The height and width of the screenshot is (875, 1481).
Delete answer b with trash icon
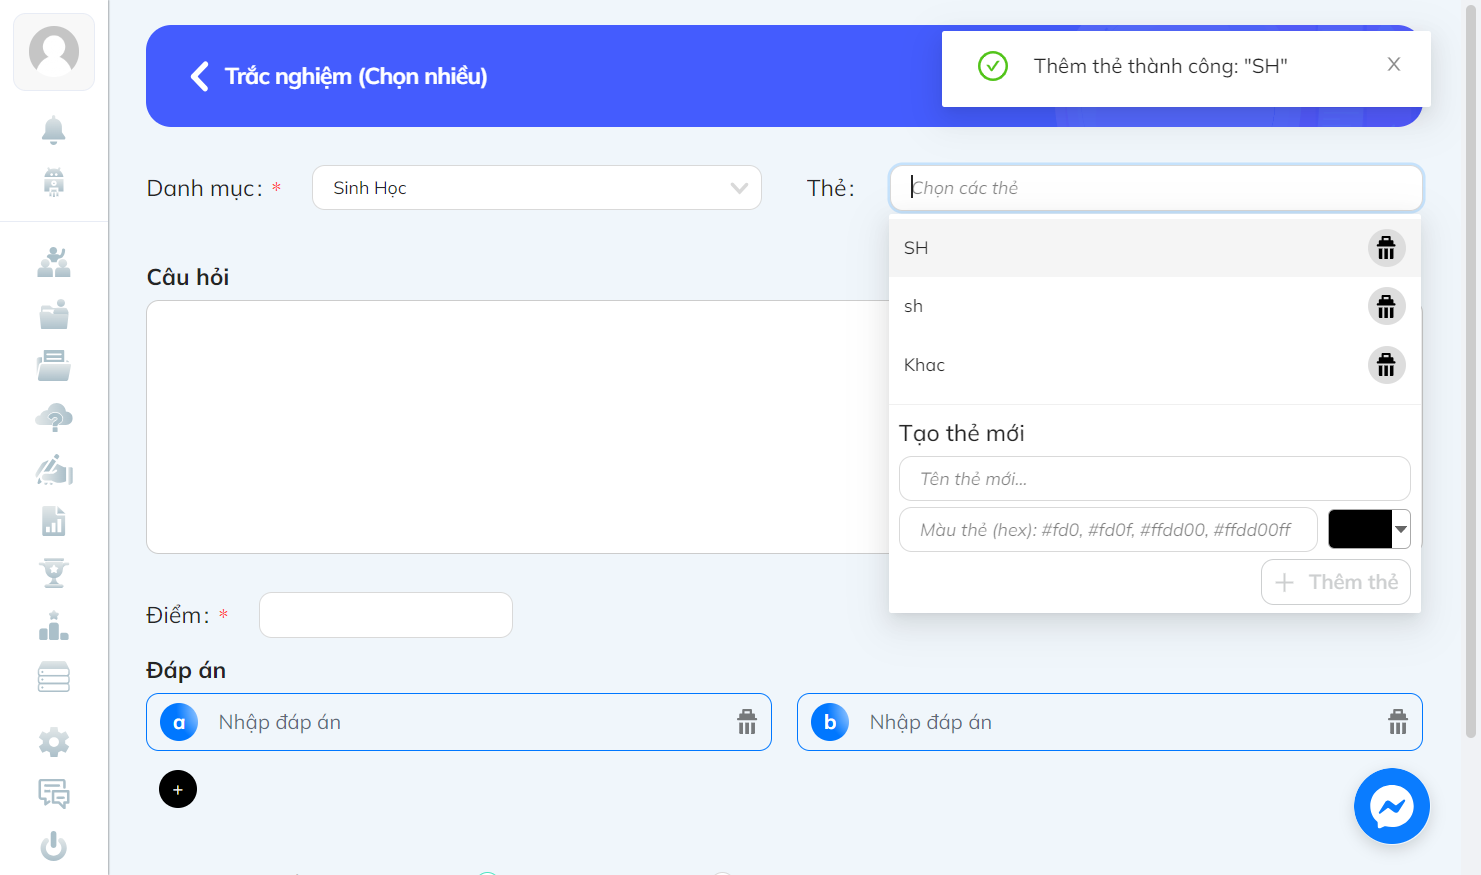coord(1398,722)
